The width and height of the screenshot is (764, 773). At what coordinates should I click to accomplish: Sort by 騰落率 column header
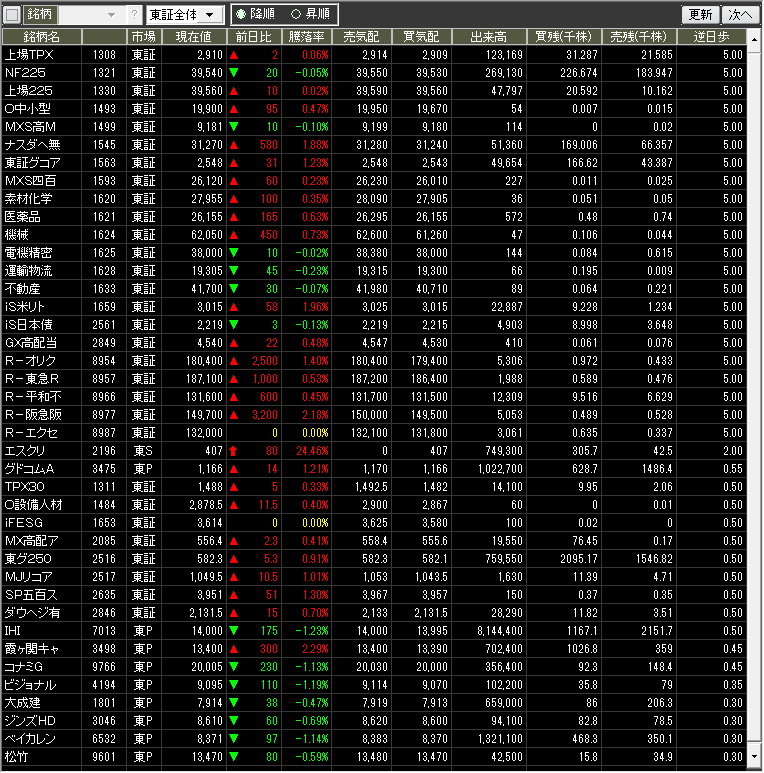click(307, 37)
